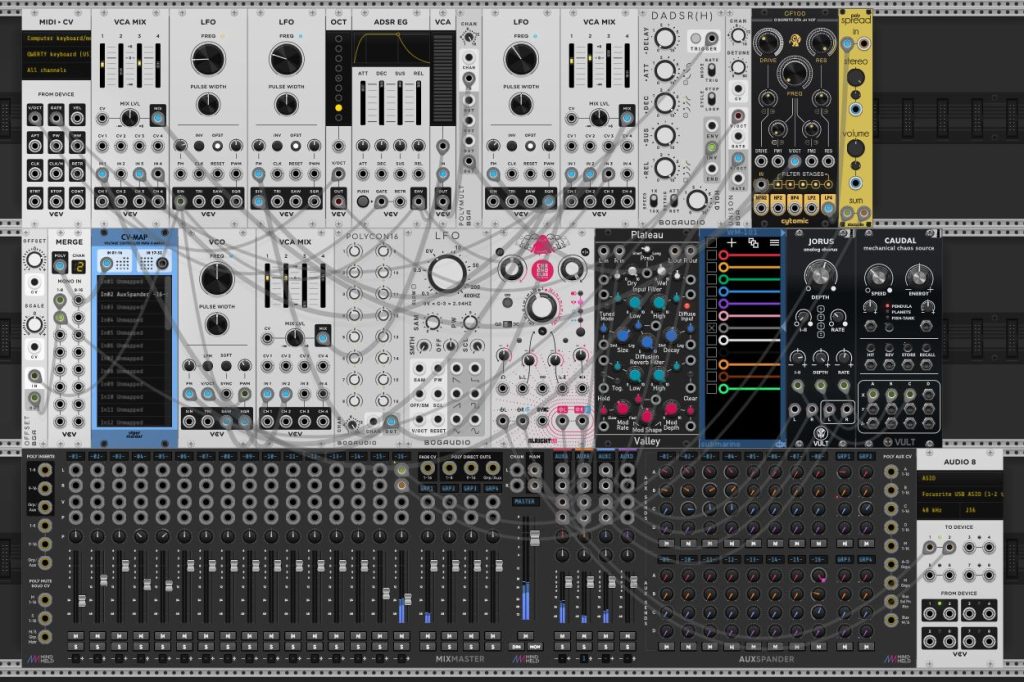Image resolution: width=1024 pixels, height=682 pixels.
Task: Click the ENV output jack on ADSR EG
Action: [x=418, y=201]
